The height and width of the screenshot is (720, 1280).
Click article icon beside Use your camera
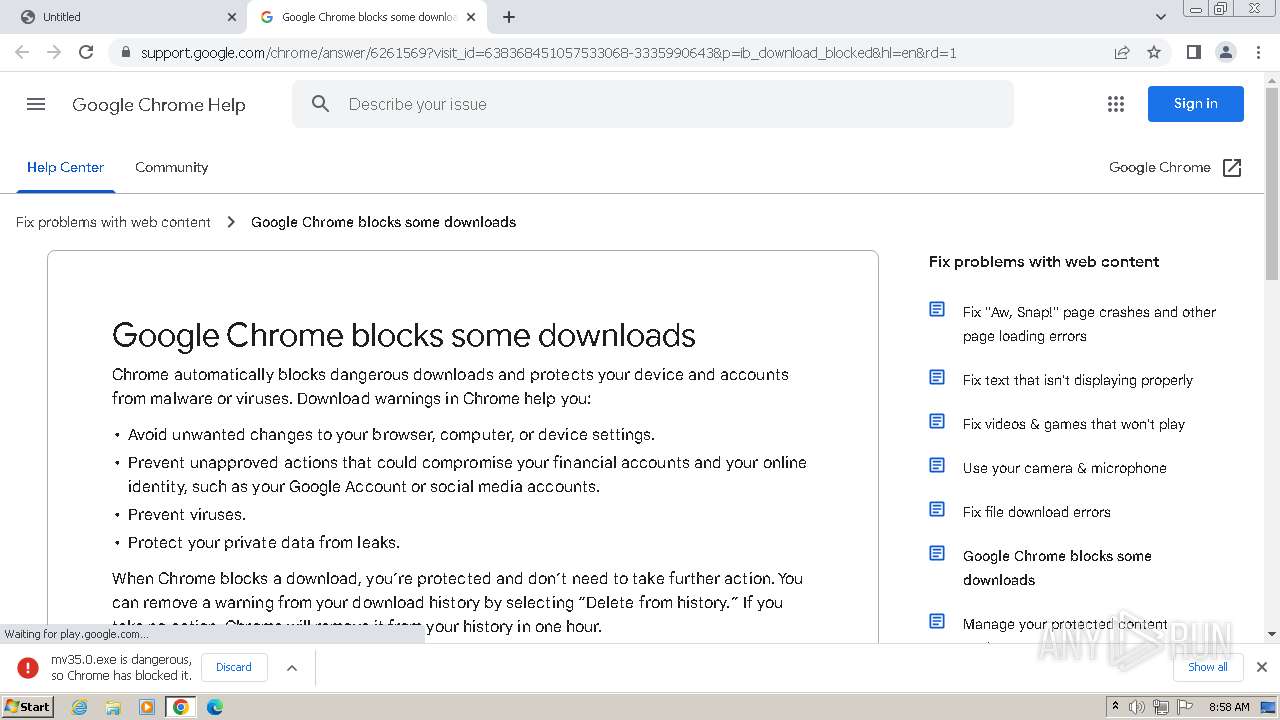coord(937,465)
